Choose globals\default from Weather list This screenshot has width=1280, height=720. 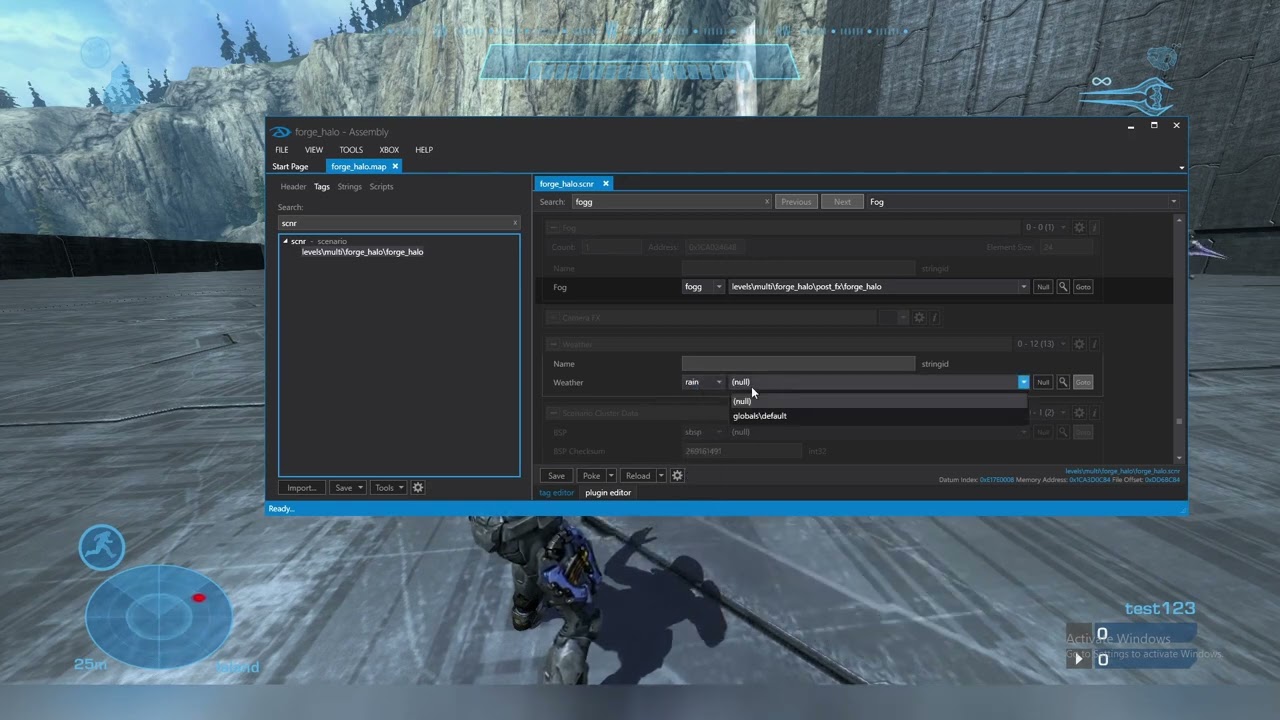tap(879, 416)
